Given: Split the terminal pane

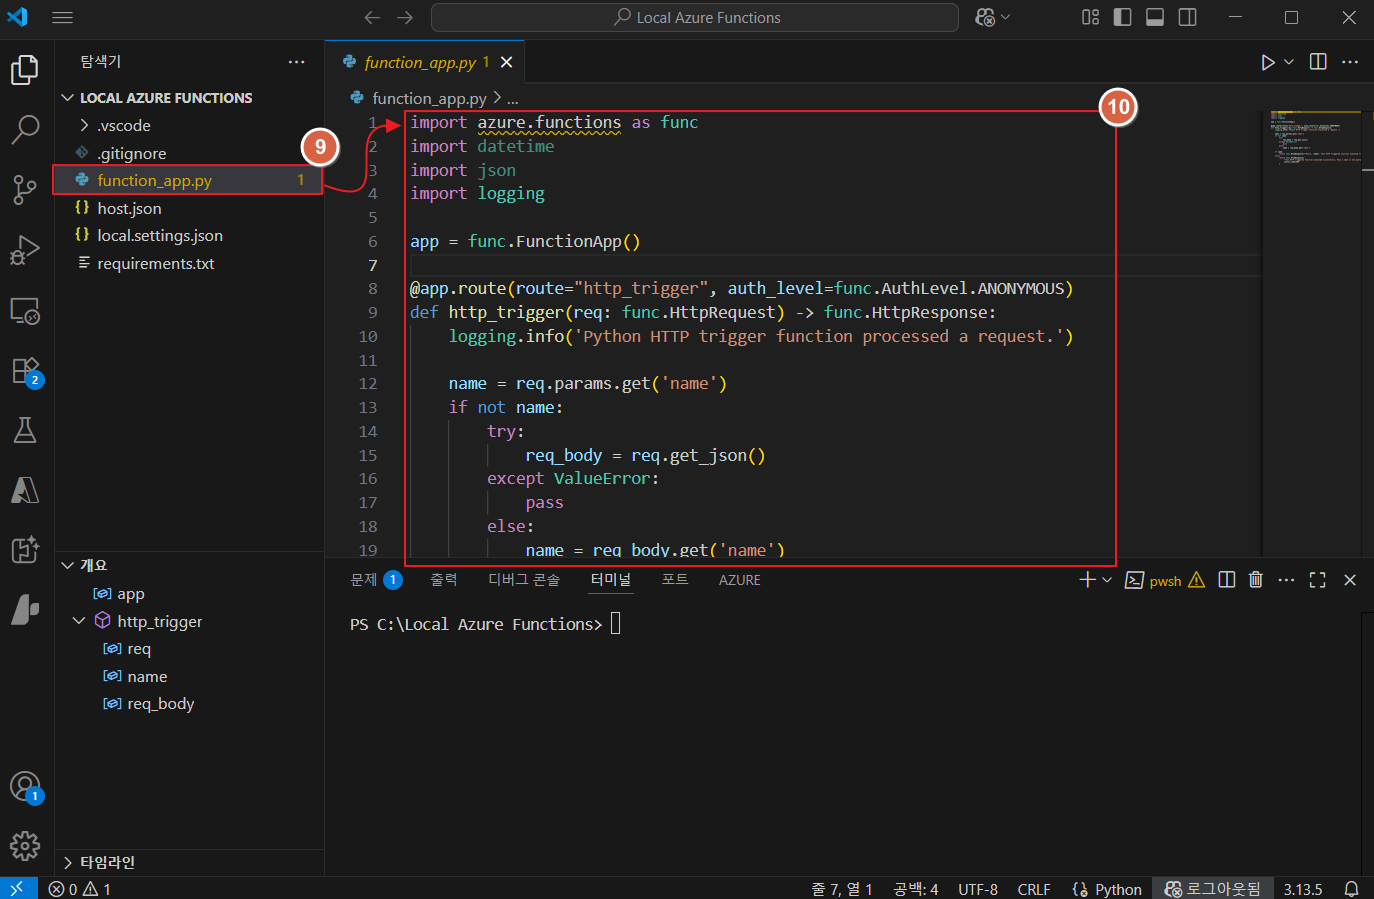Looking at the screenshot, I should (x=1227, y=580).
